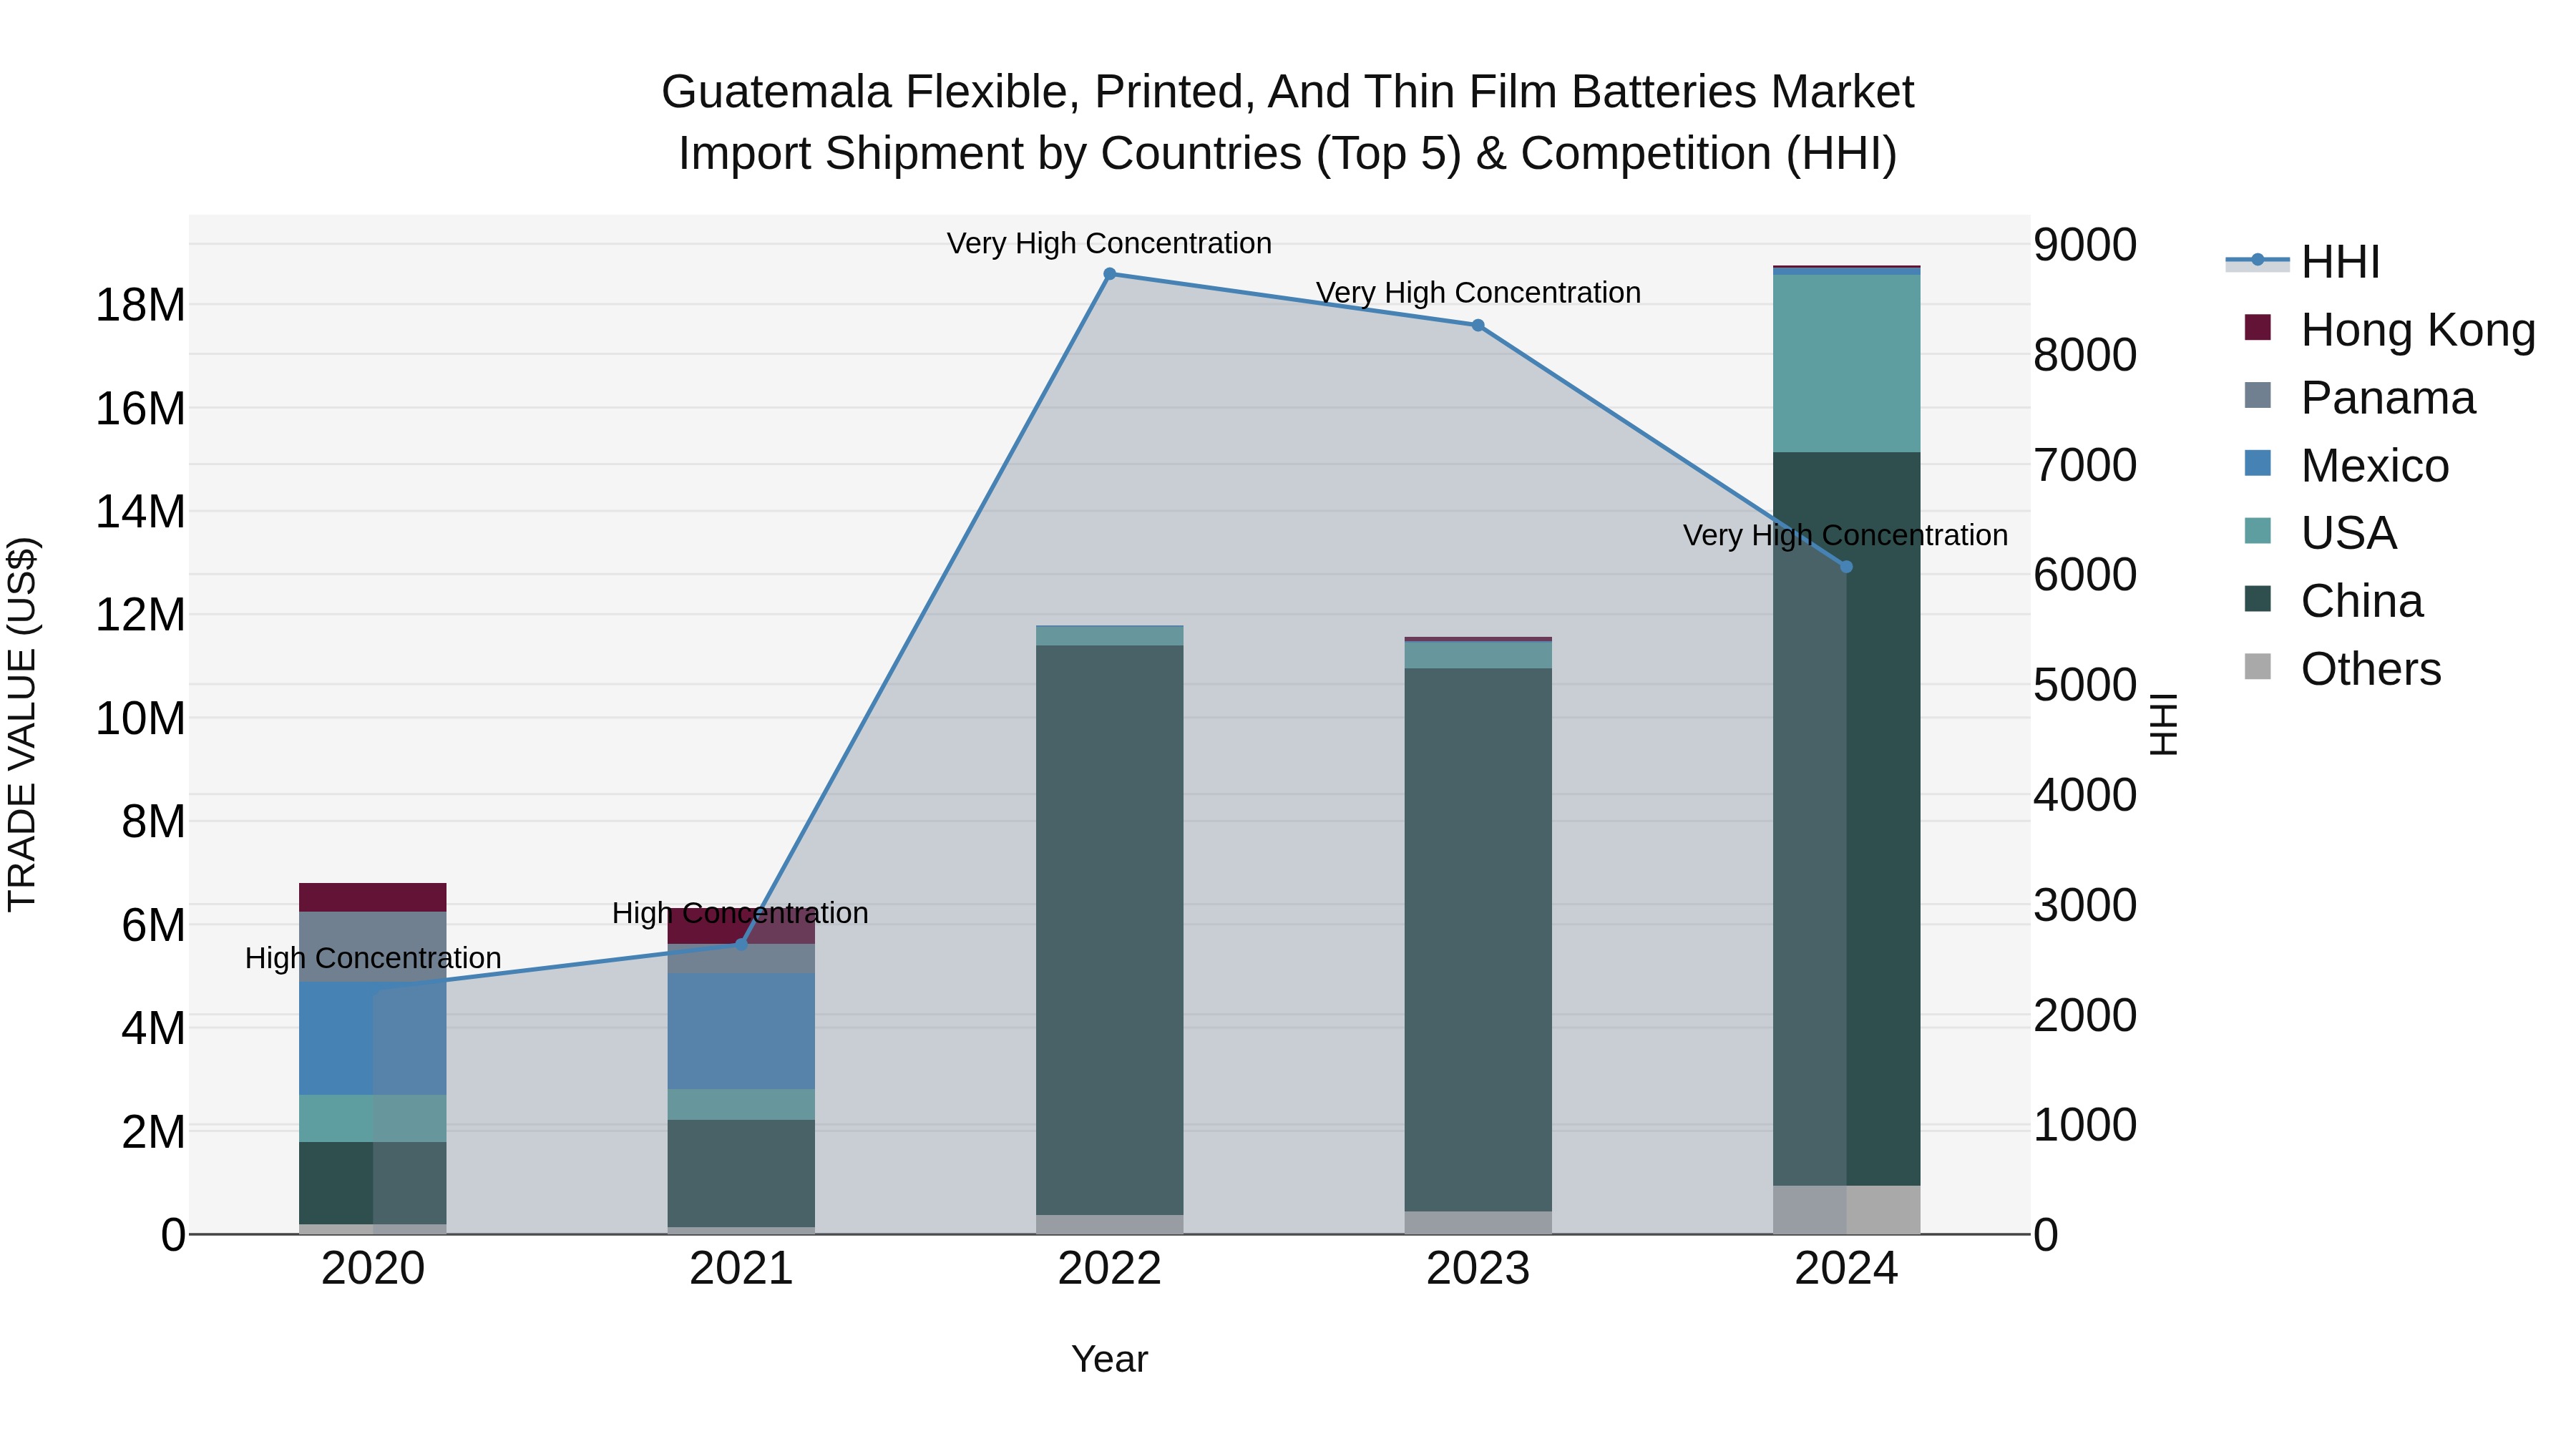Click the chart title text

(x=1288, y=122)
